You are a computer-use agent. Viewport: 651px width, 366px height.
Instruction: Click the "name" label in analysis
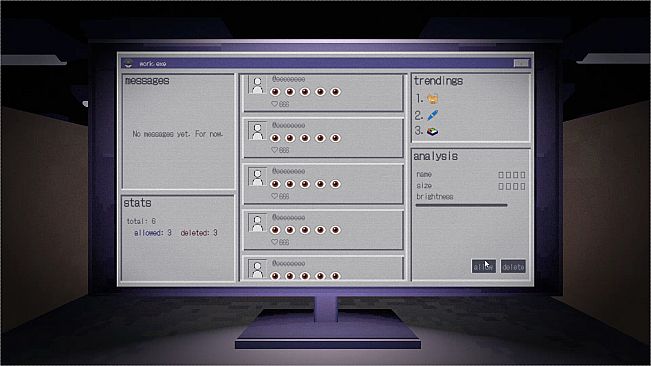pyautogui.click(x=424, y=174)
